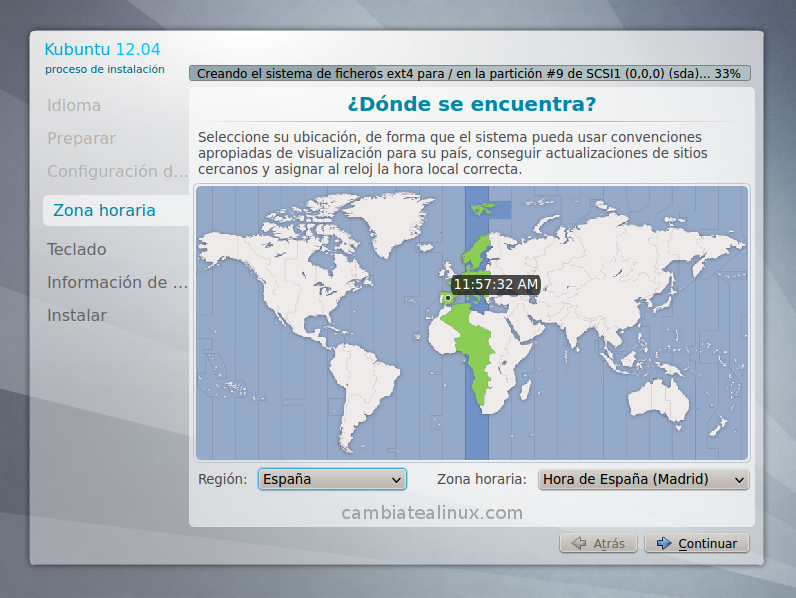Click the proceso de instalación subtitle
This screenshot has width=796, height=598.
click(x=105, y=69)
